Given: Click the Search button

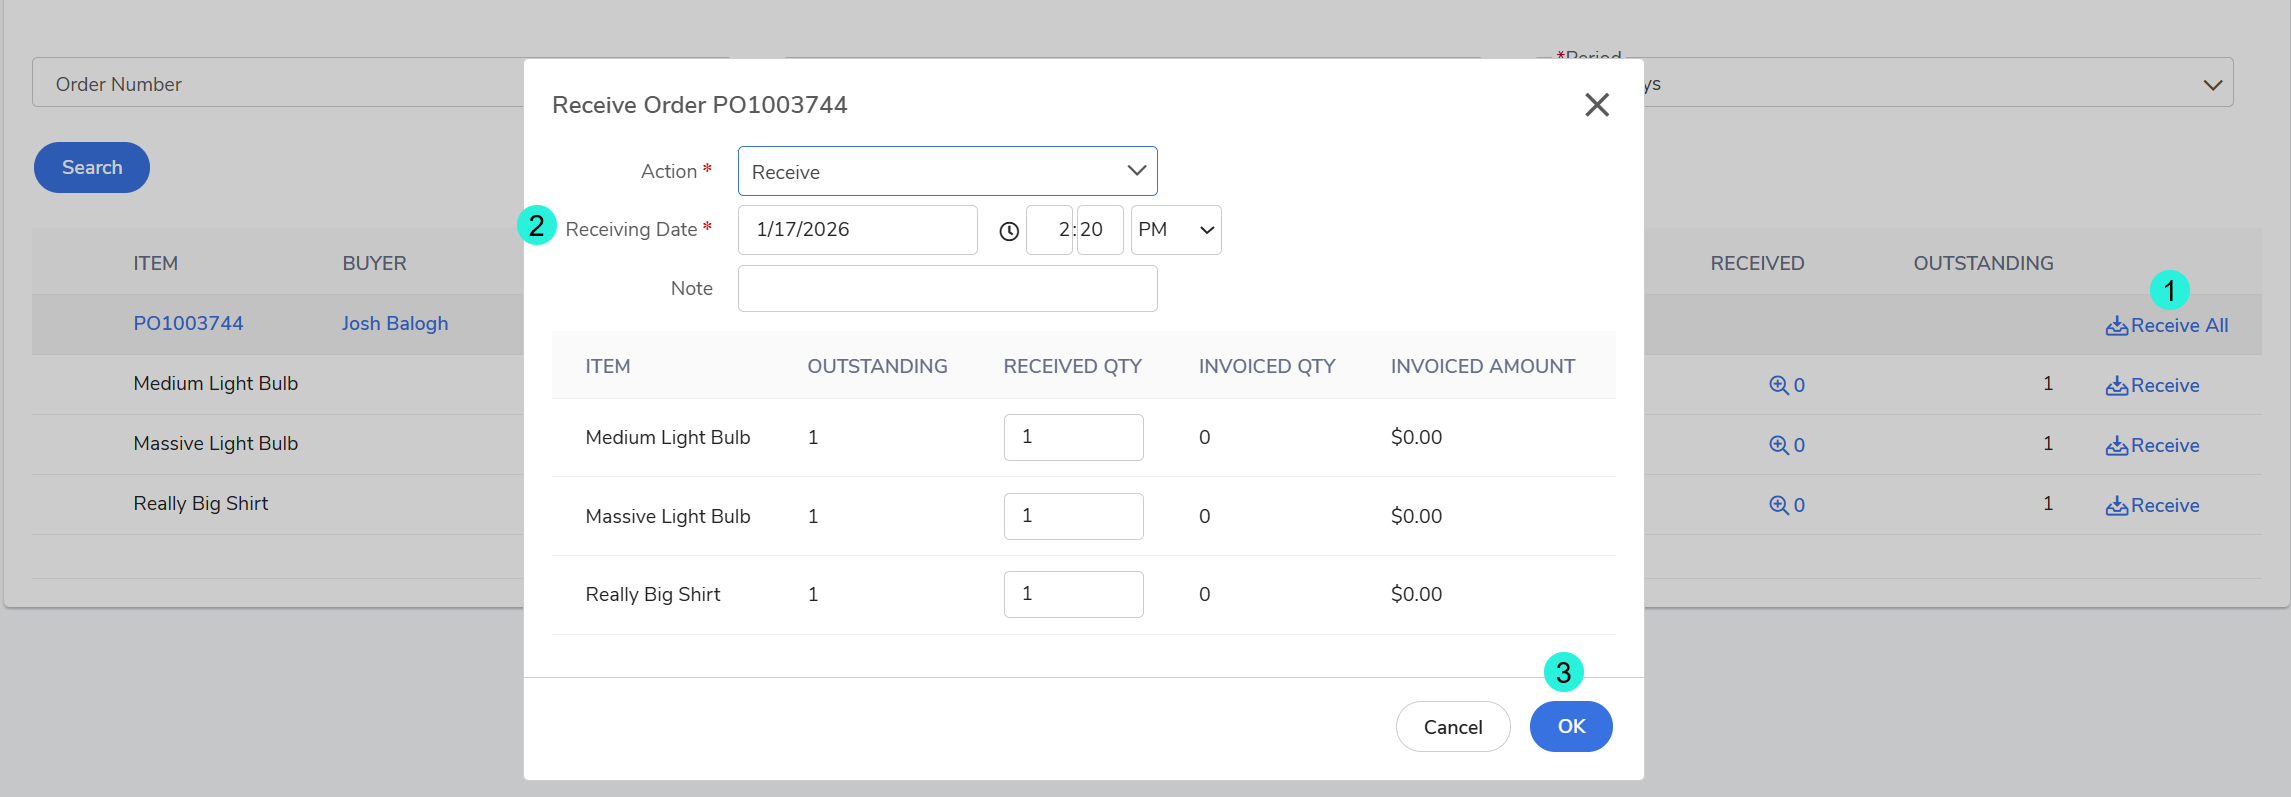Looking at the screenshot, I should tap(92, 168).
